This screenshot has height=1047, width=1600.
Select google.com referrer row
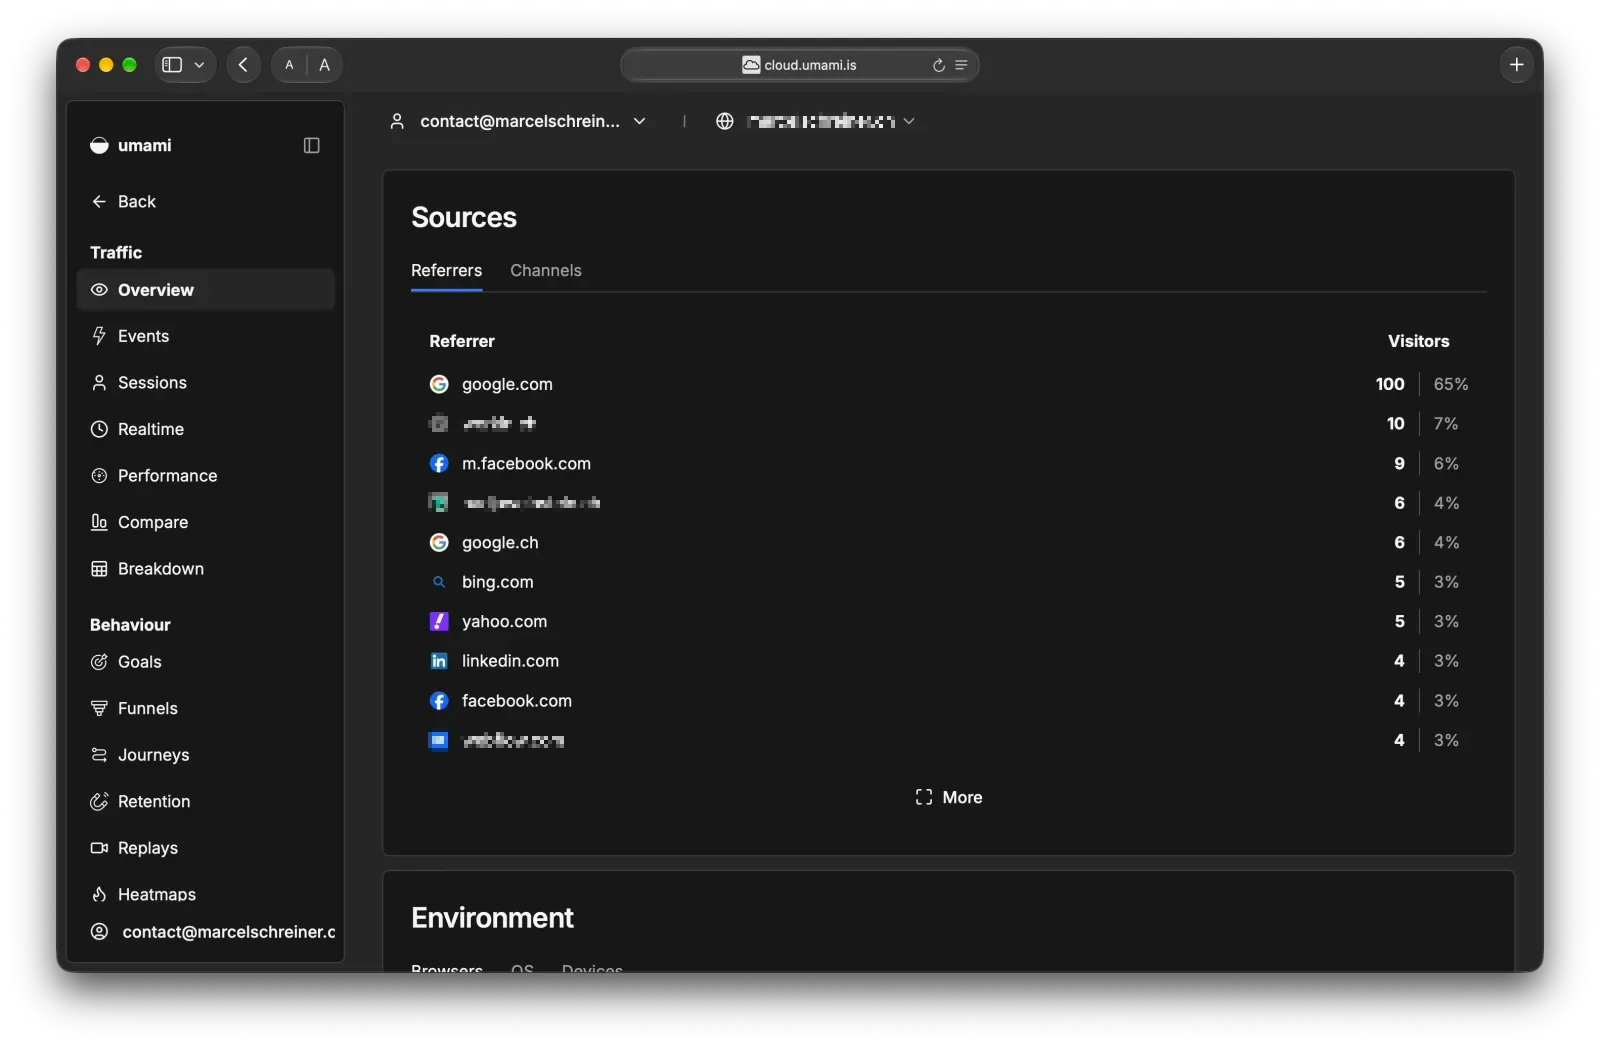948,384
